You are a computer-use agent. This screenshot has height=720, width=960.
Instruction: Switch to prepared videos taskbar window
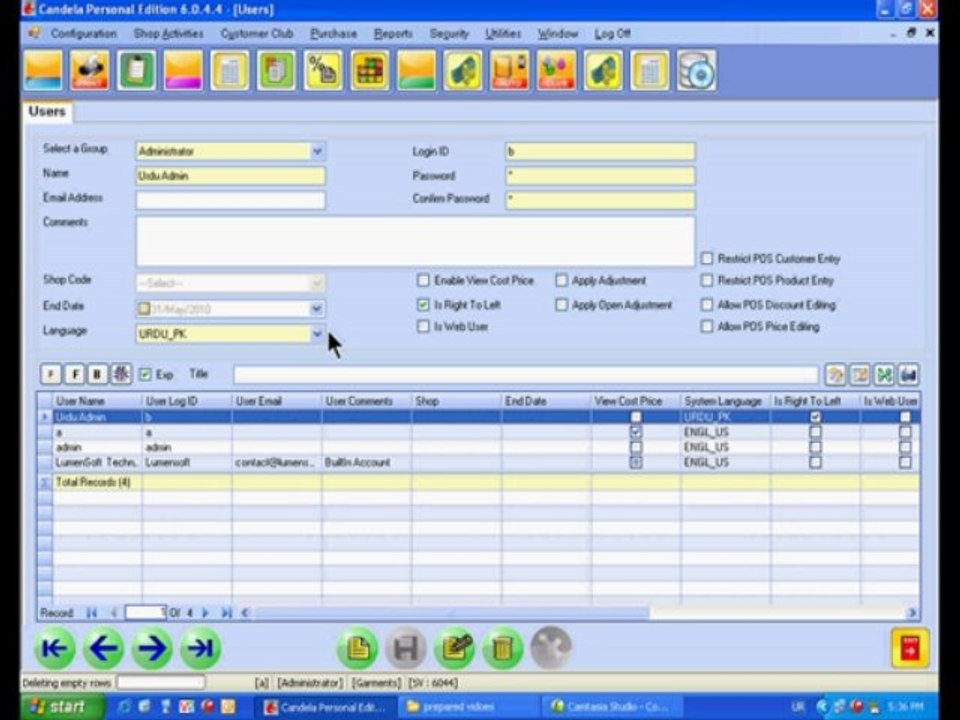[x=468, y=707]
